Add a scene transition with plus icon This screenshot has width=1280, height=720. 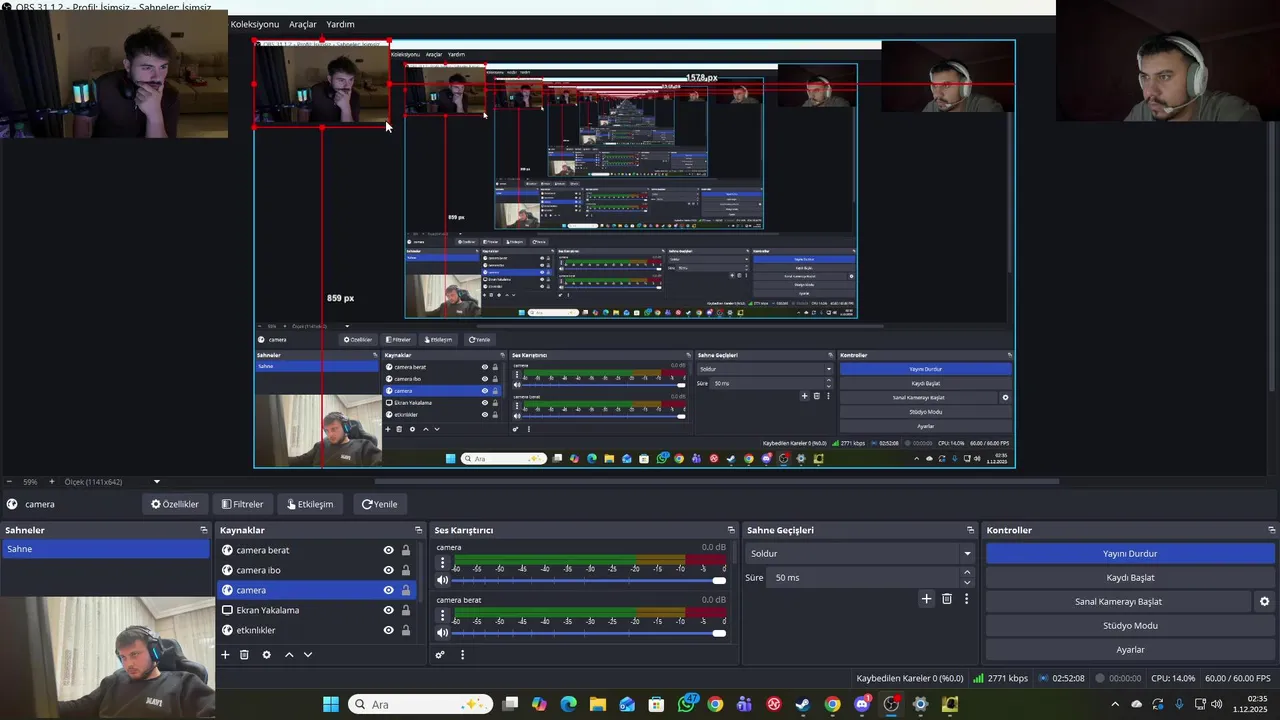tap(926, 599)
